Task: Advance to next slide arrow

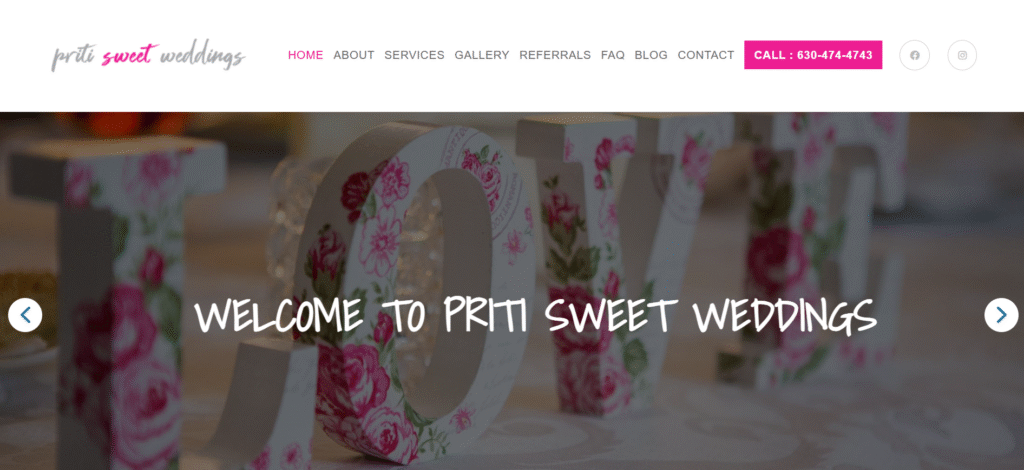Action: [x=1001, y=315]
